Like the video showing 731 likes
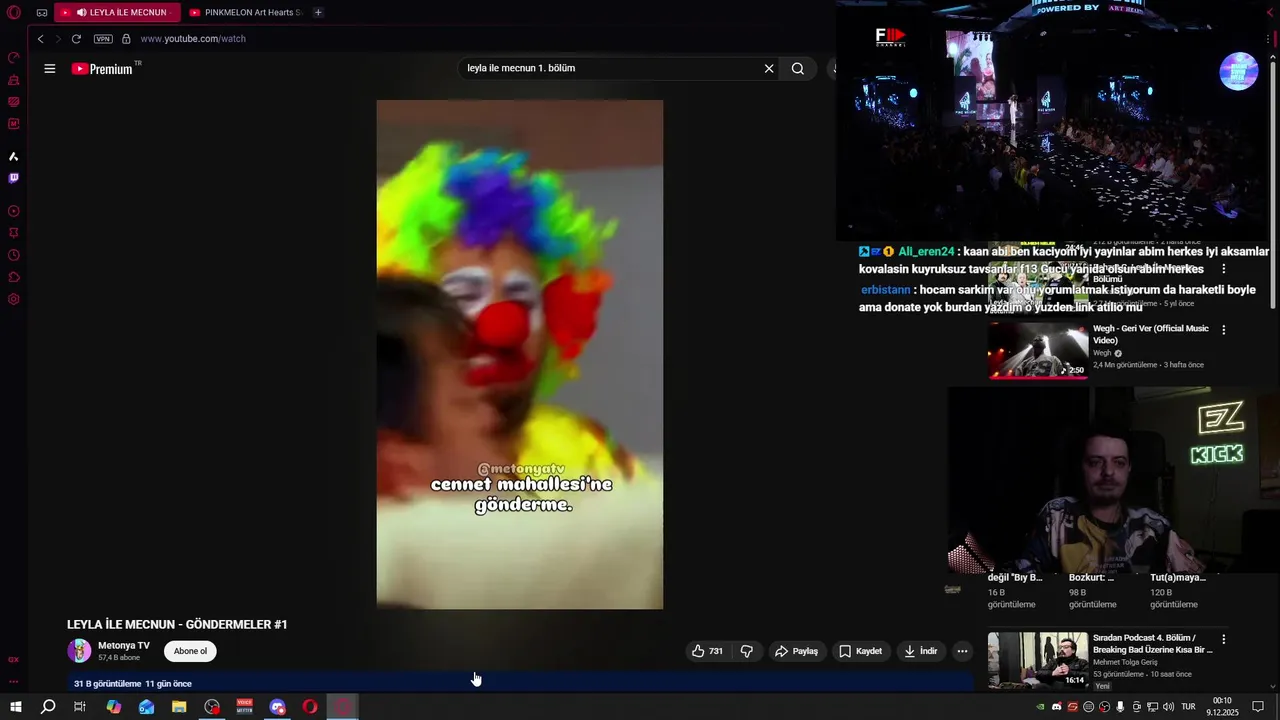 pos(707,651)
